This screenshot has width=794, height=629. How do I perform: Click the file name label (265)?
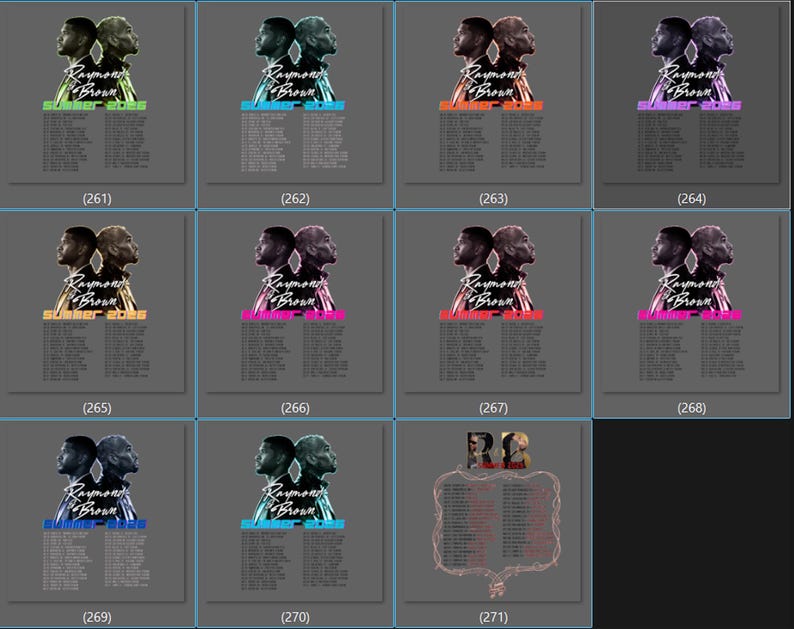pos(97,408)
